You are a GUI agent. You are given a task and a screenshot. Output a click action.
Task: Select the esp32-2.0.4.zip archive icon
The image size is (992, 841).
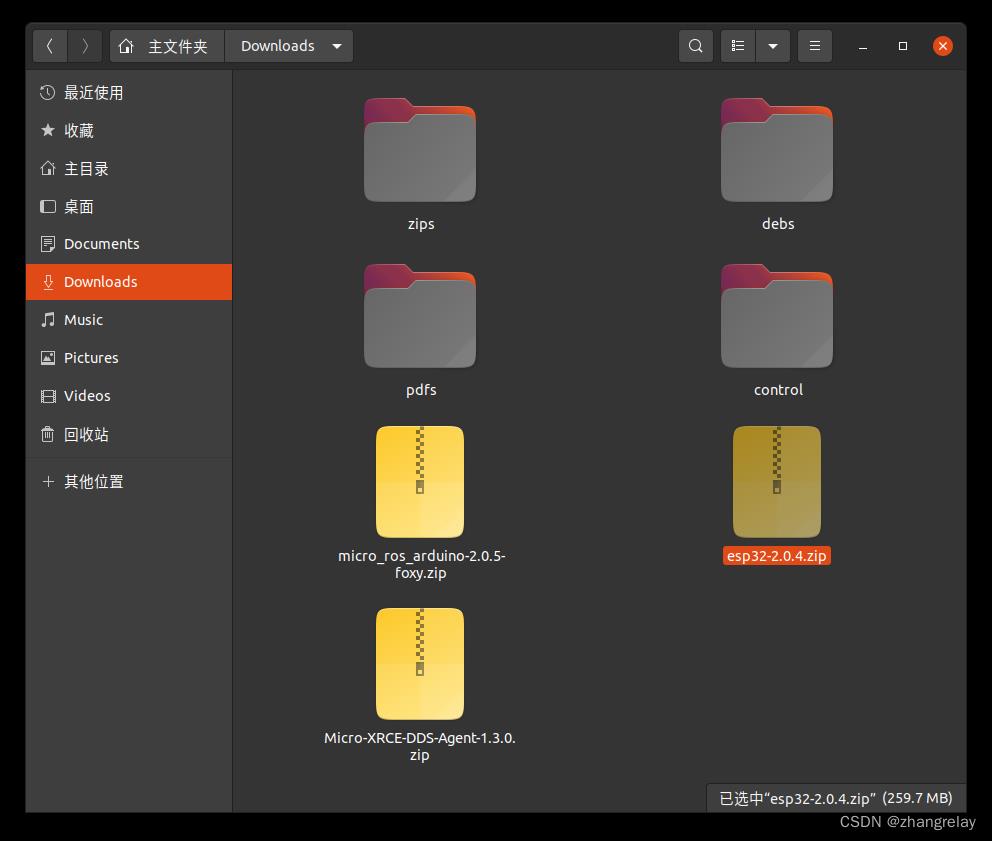(x=777, y=482)
